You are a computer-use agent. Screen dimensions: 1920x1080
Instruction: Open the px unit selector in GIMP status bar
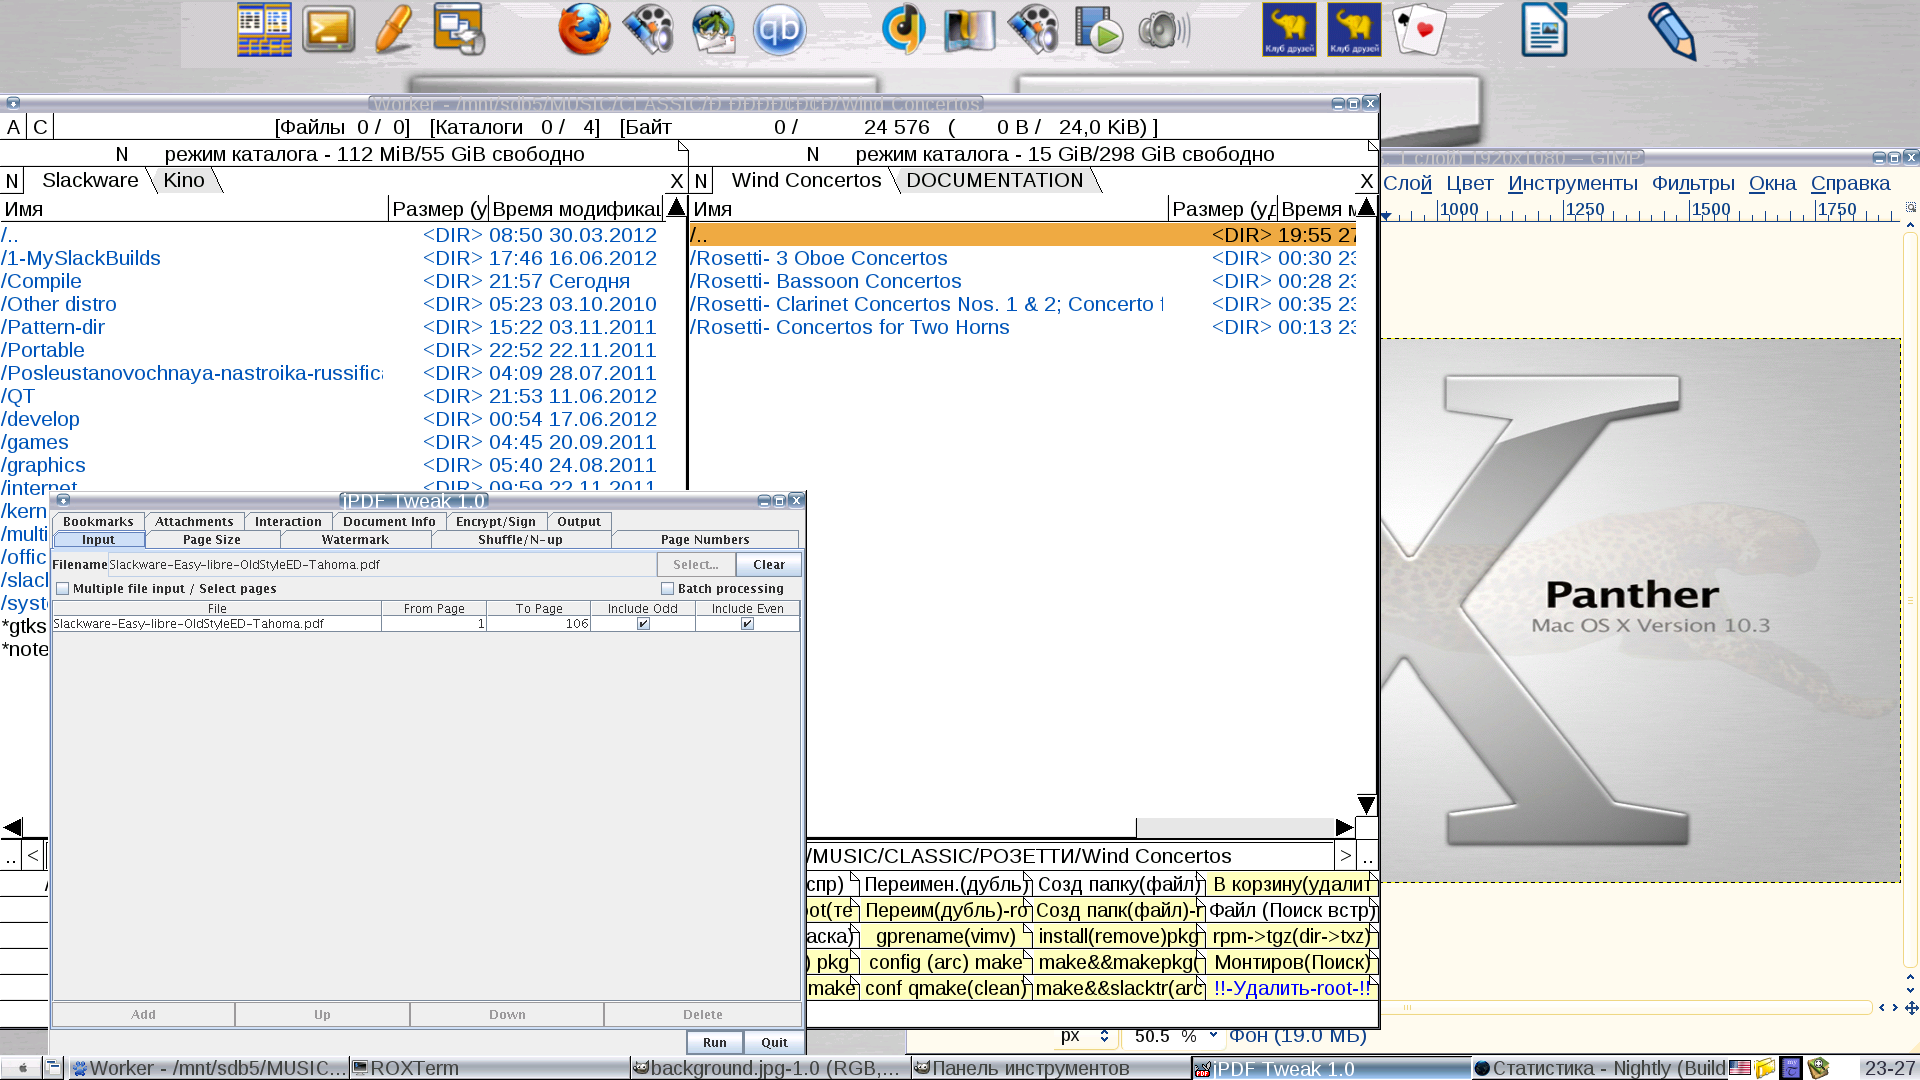(x=1086, y=1036)
